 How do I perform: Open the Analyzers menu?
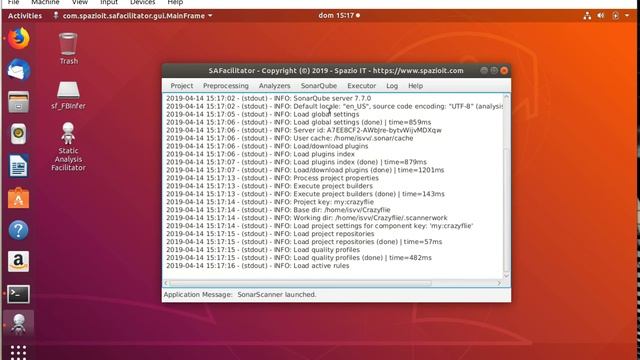274,86
